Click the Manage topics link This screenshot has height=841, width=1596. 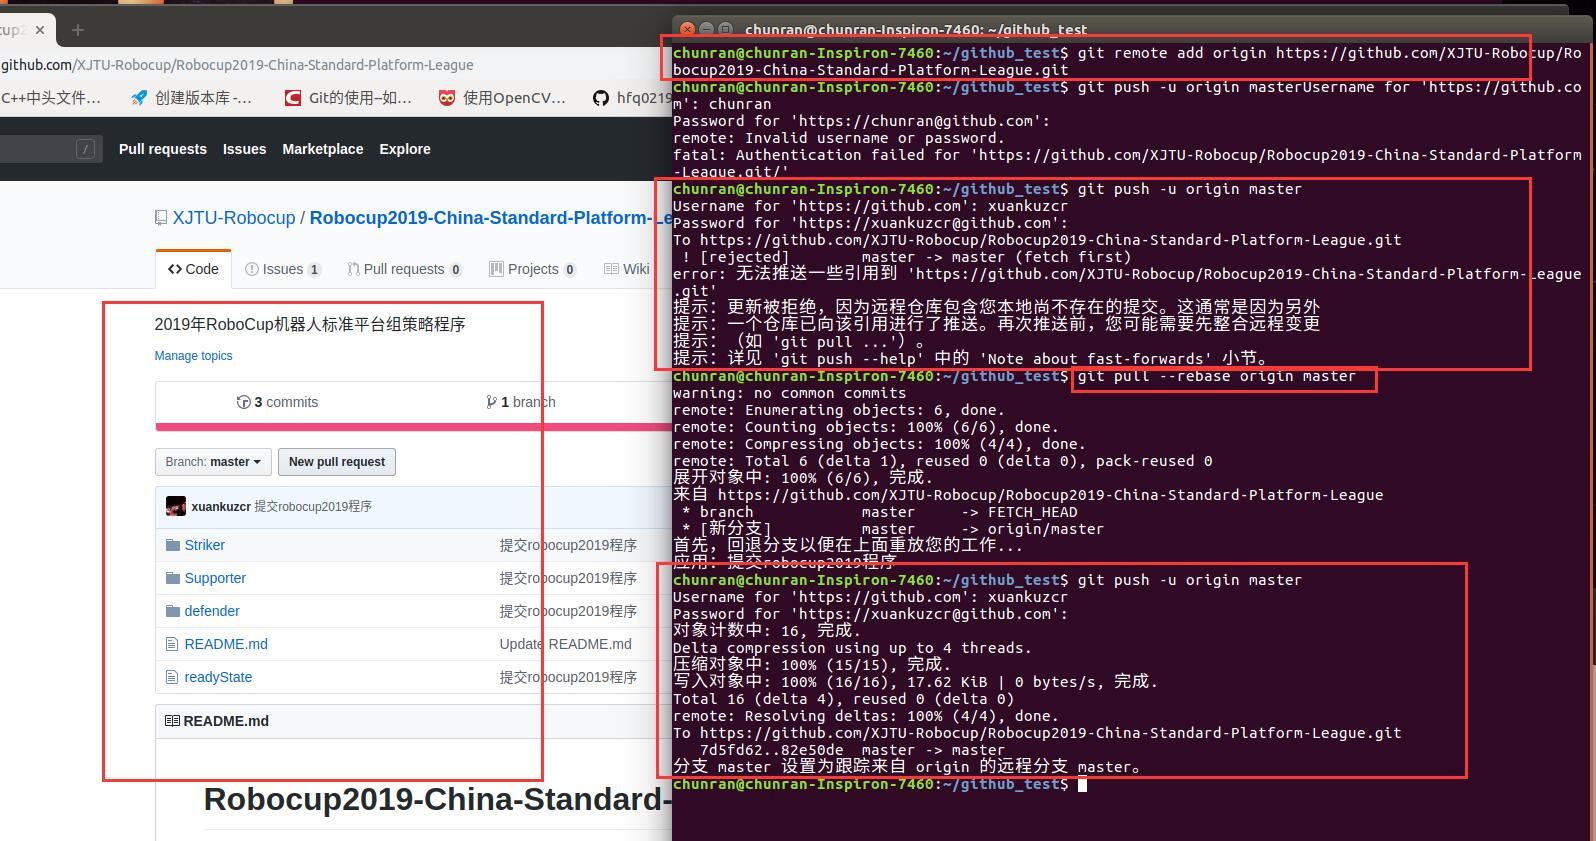pyautogui.click(x=193, y=356)
